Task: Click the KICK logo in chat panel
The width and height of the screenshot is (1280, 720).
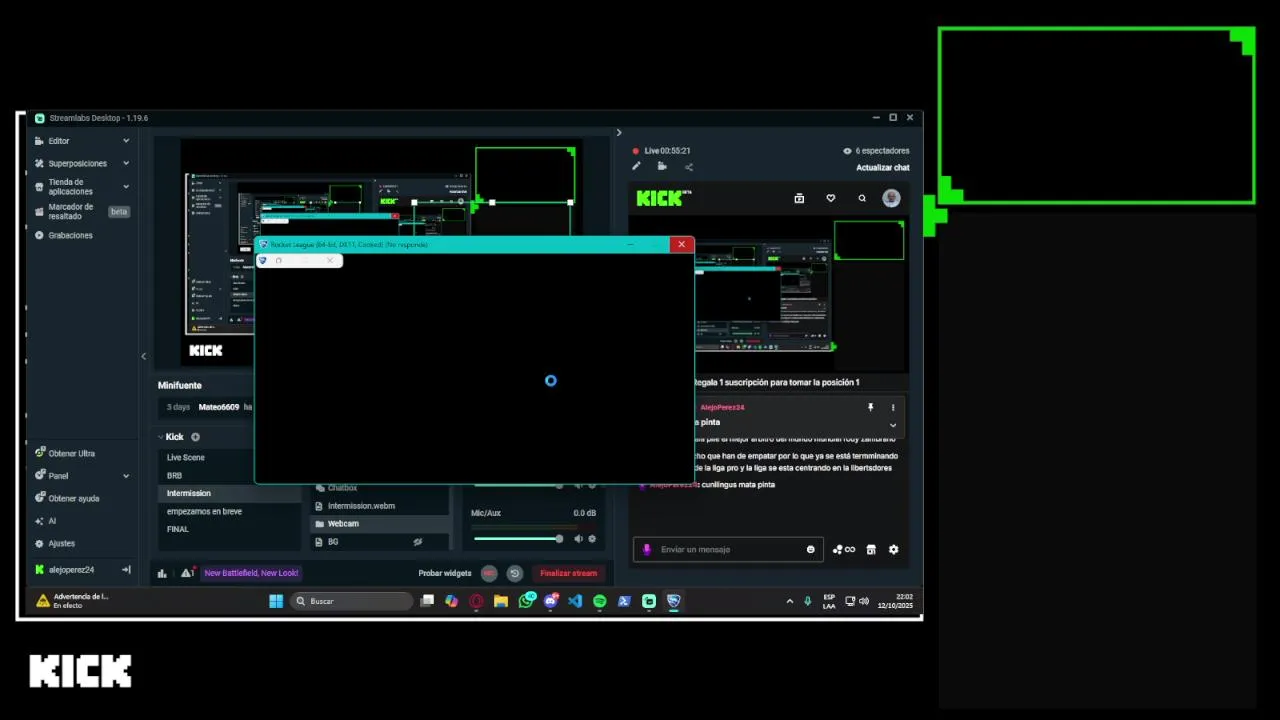Action: tap(664, 198)
